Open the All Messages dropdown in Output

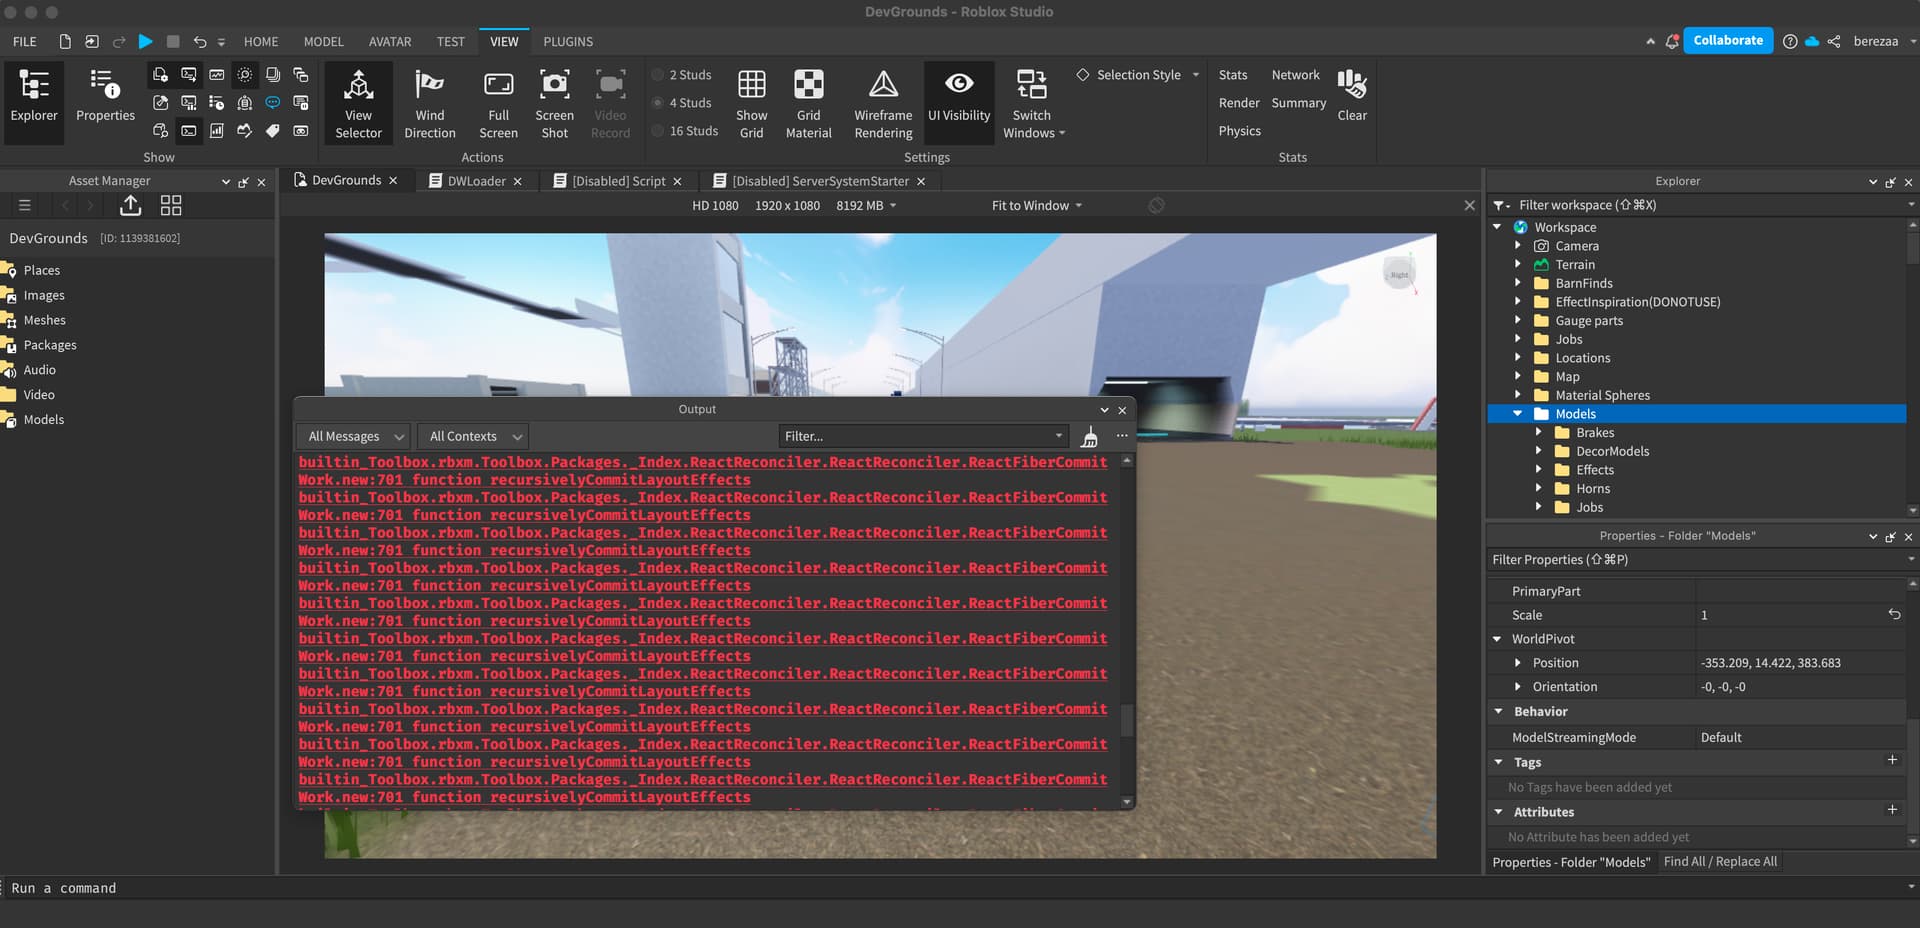[352, 436]
